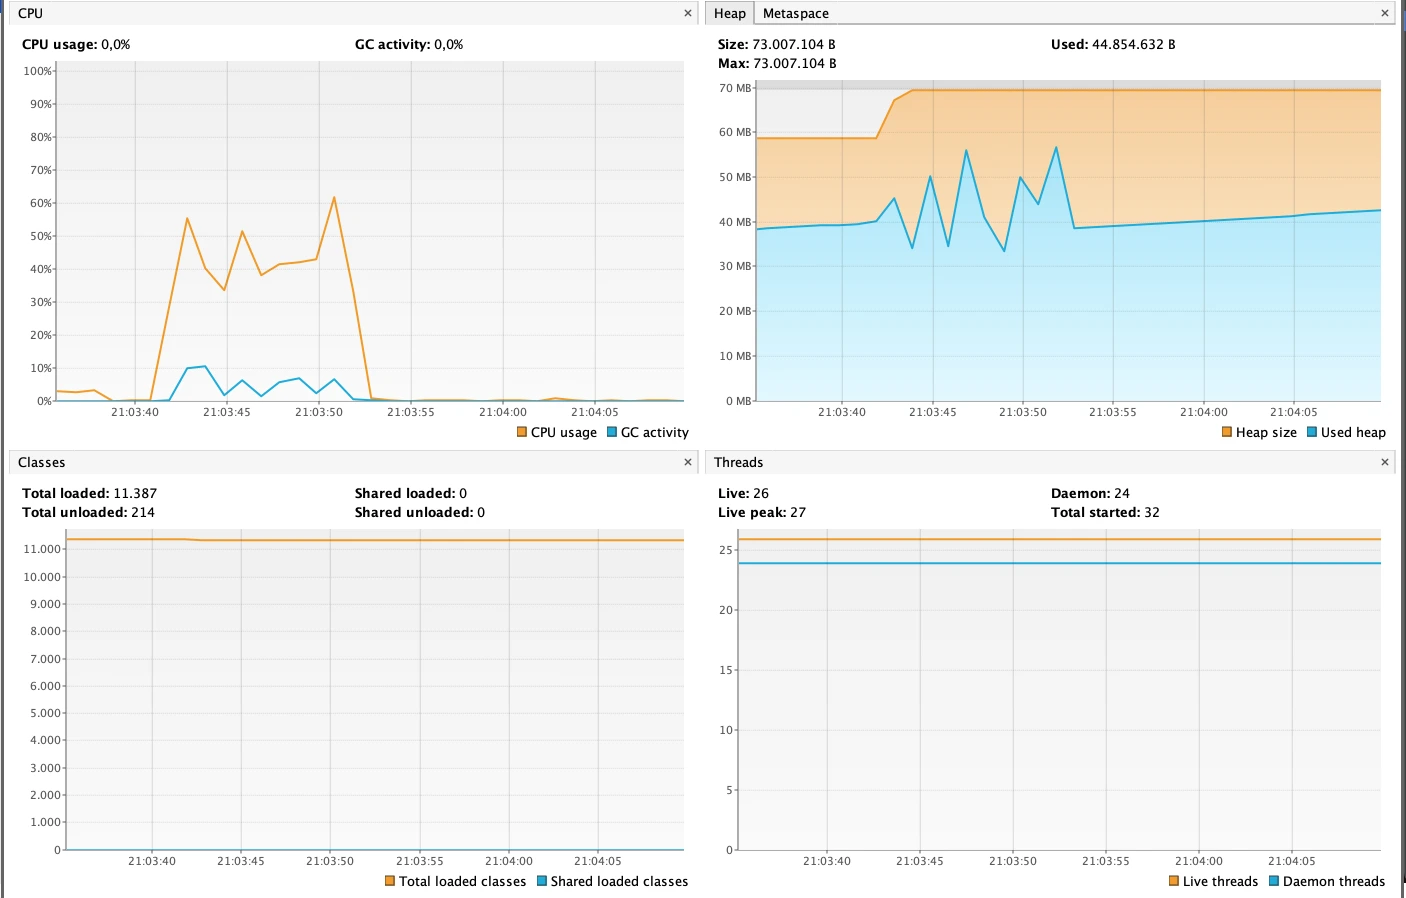Click the 21:03:50 label on the CPU chart
1406x898 pixels.
click(x=319, y=412)
